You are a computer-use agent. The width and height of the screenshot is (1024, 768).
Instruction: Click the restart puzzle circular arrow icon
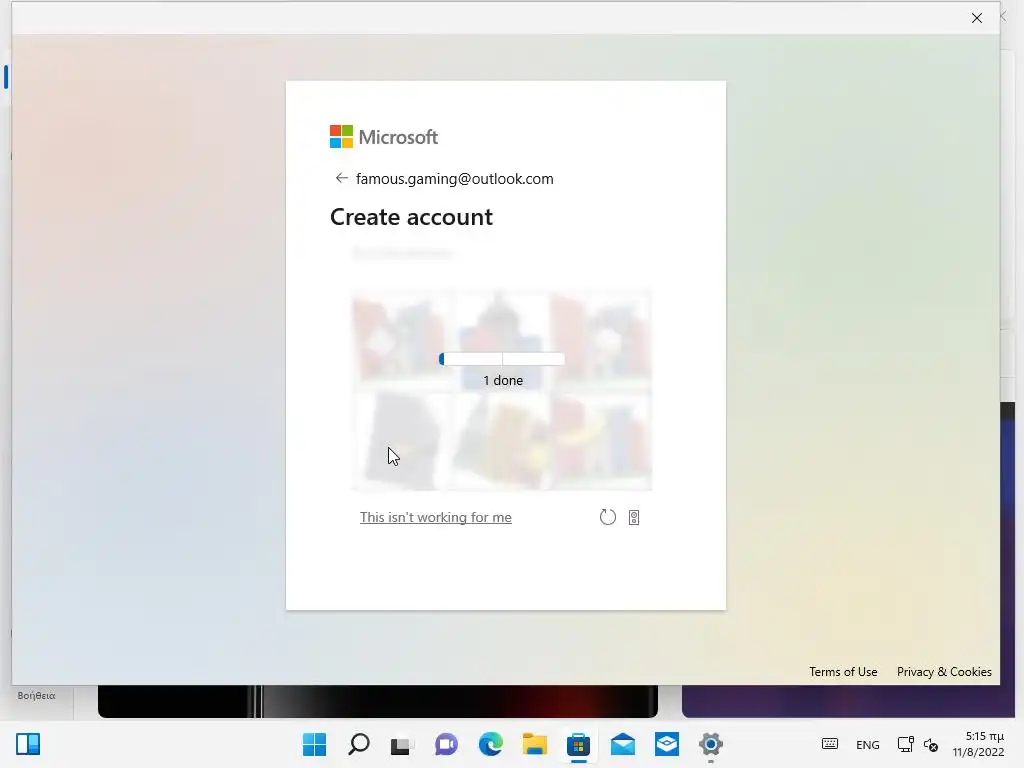pyautogui.click(x=607, y=517)
